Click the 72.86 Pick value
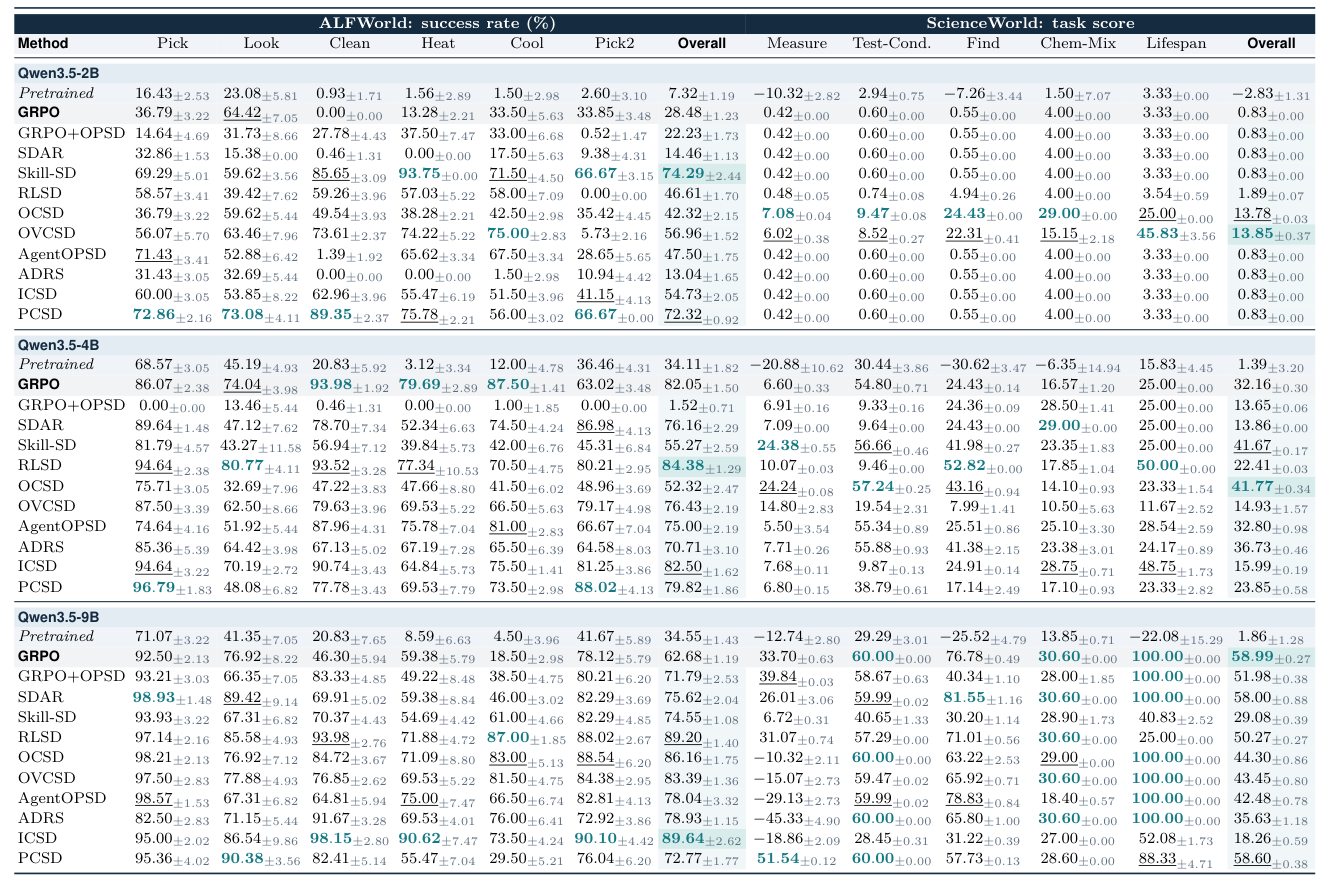Screen dimensions: 1330x884 172,315
